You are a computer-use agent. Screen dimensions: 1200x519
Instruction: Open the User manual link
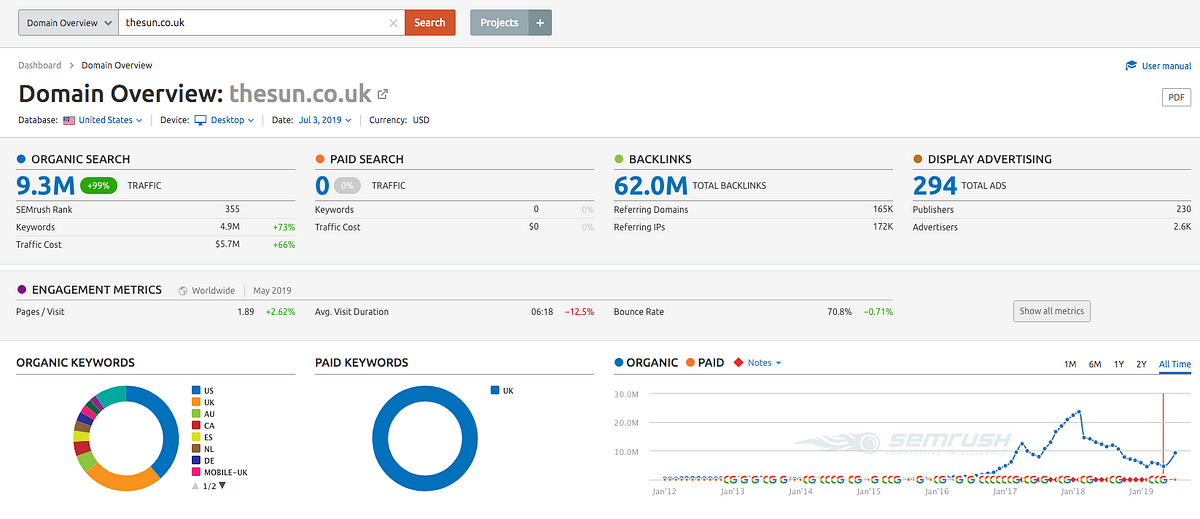coord(1166,66)
